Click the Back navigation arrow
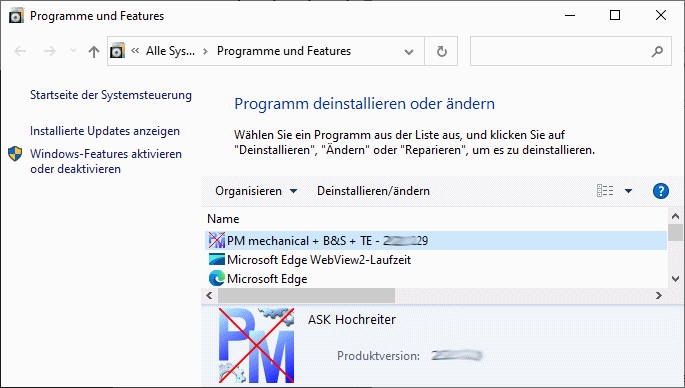The width and height of the screenshot is (685, 388). point(20,52)
